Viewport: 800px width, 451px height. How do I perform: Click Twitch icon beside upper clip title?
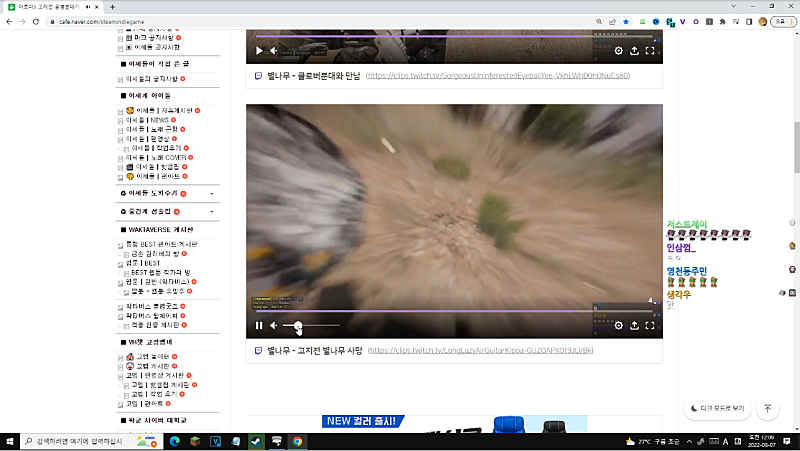tap(258, 76)
